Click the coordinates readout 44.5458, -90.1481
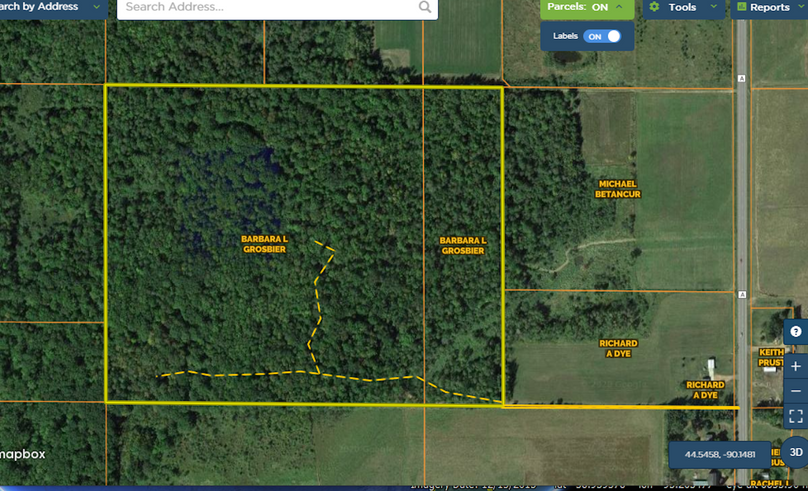The height and width of the screenshot is (491, 808). click(x=720, y=455)
